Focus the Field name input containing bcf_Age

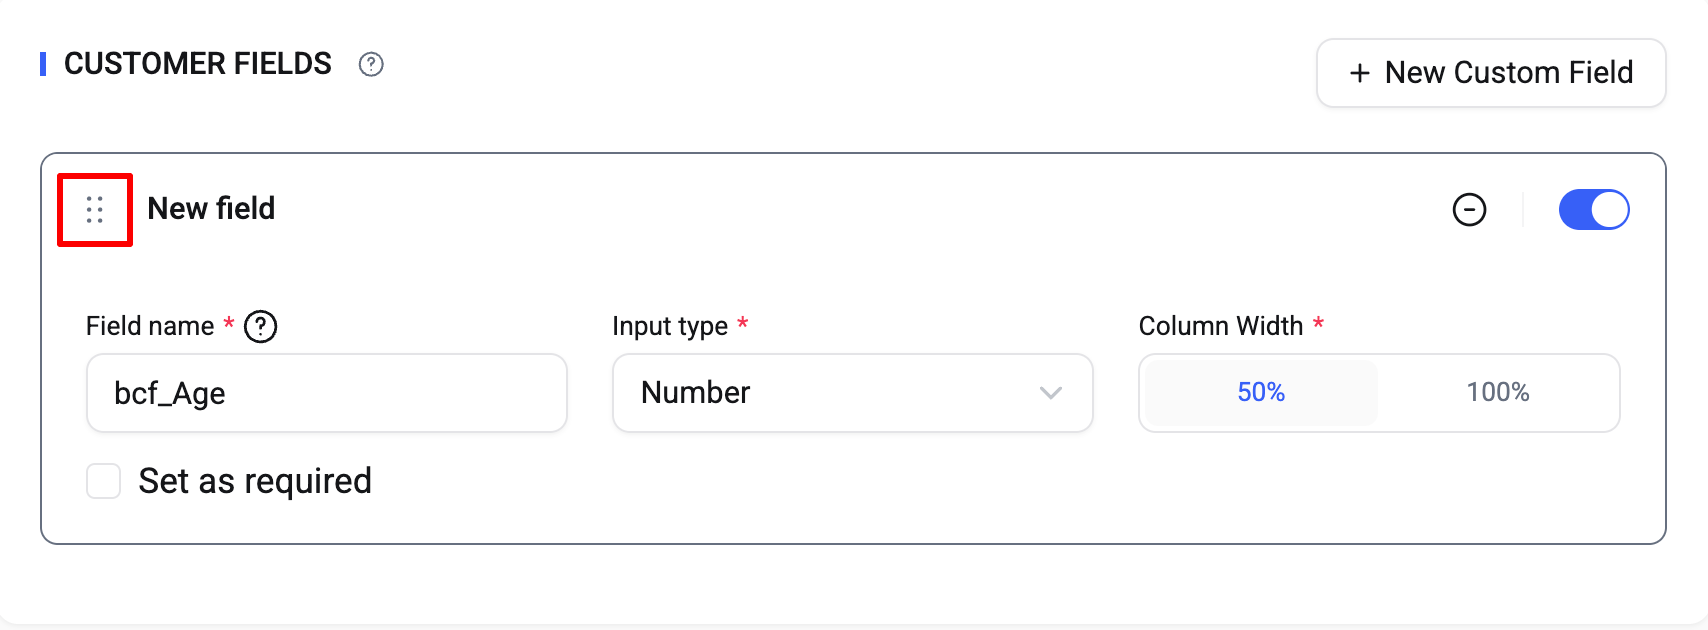327,393
